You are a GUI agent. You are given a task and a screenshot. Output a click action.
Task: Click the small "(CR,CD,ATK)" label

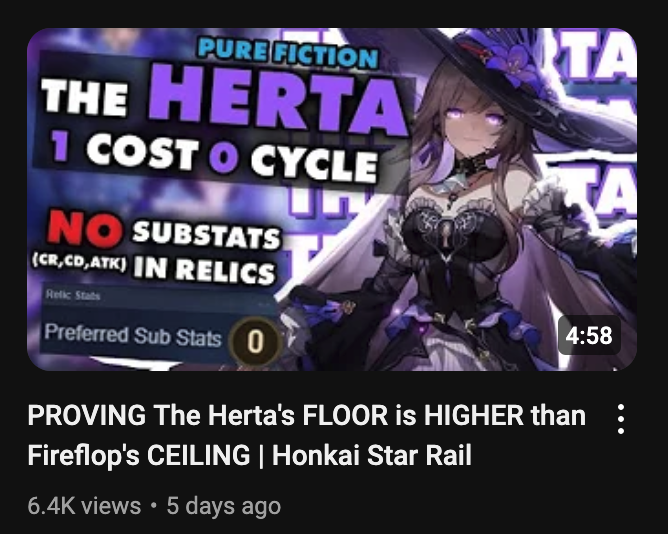(79, 260)
